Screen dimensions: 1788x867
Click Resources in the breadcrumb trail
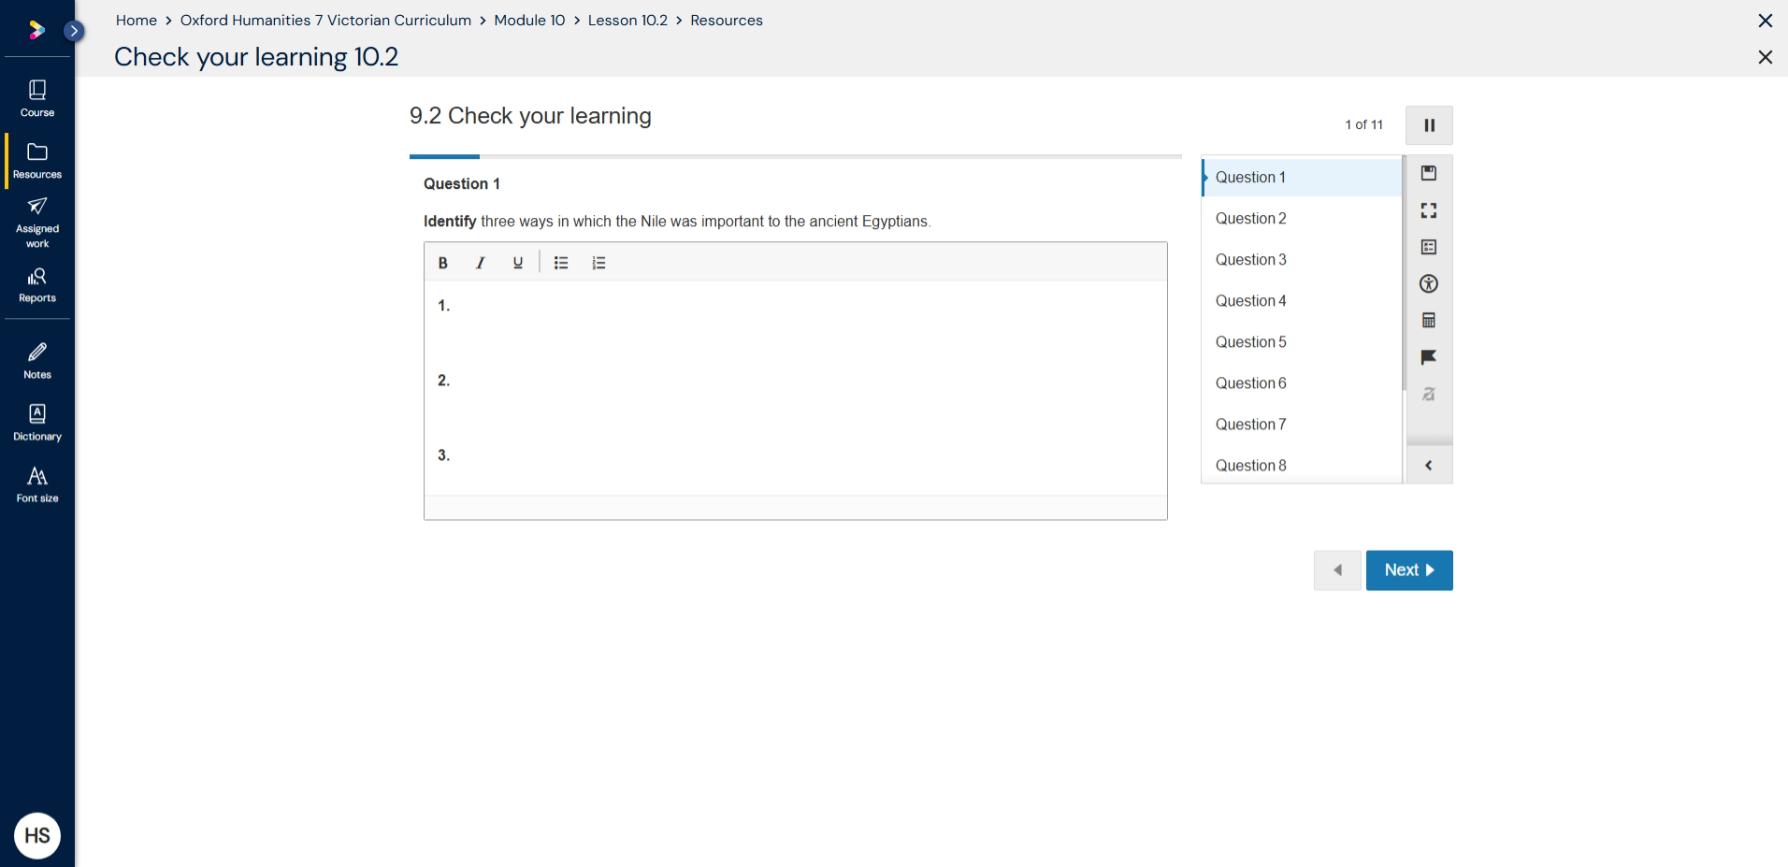click(x=726, y=20)
